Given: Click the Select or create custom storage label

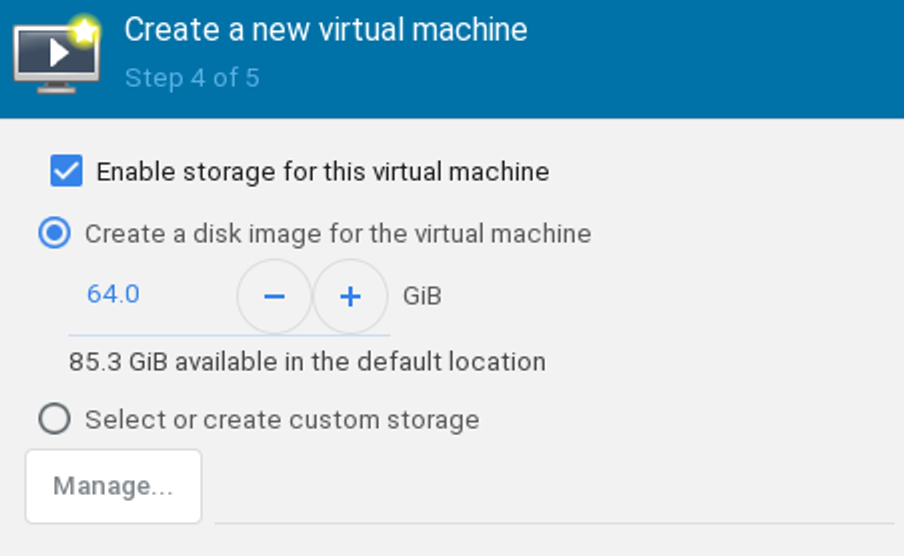Looking at the screenshot, I should (x=282, y=420).
